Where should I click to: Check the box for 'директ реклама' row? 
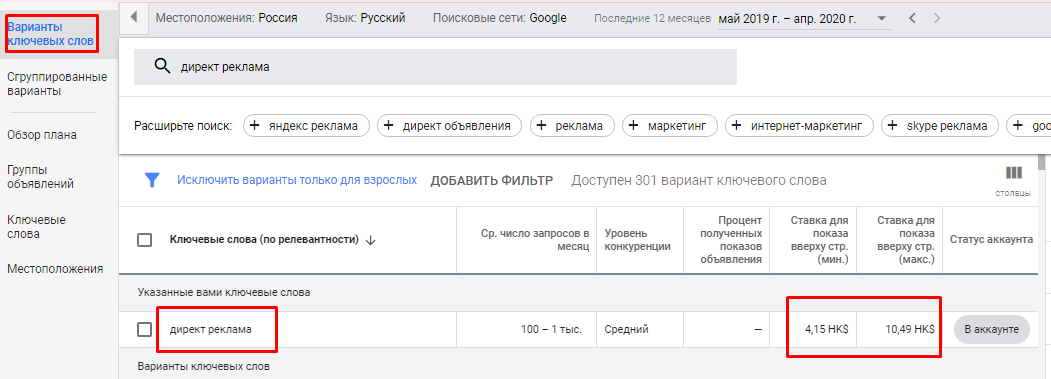[144, 329]
